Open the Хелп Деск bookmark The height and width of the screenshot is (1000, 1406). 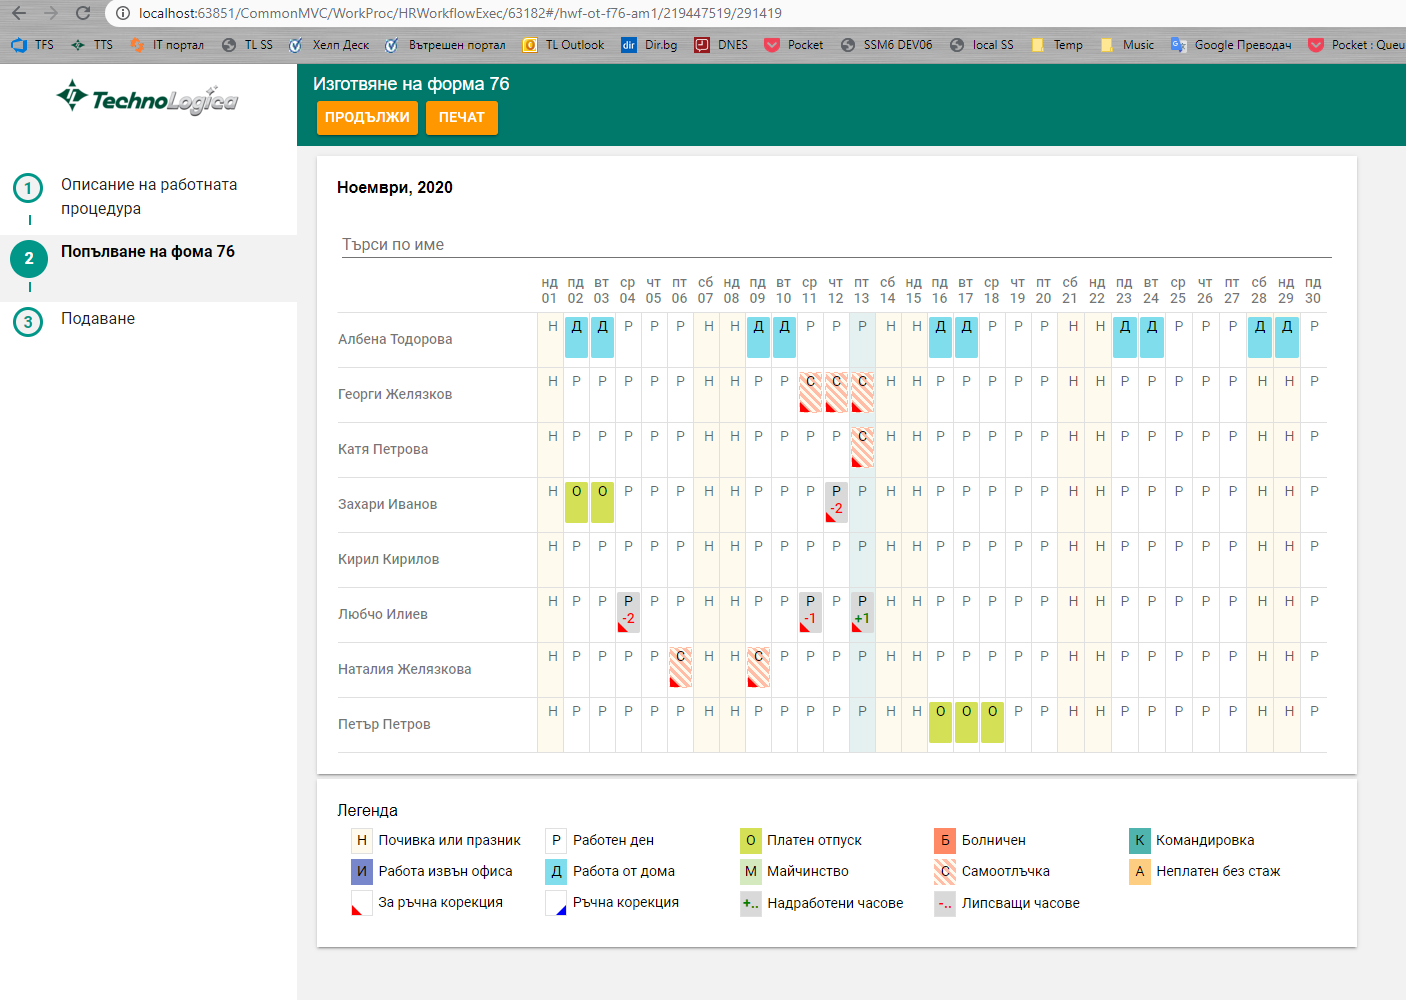329,45
